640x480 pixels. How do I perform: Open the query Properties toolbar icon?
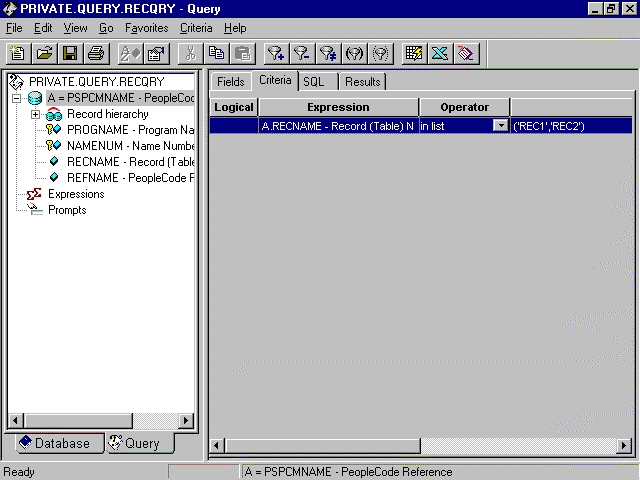[x=156, y=53]
